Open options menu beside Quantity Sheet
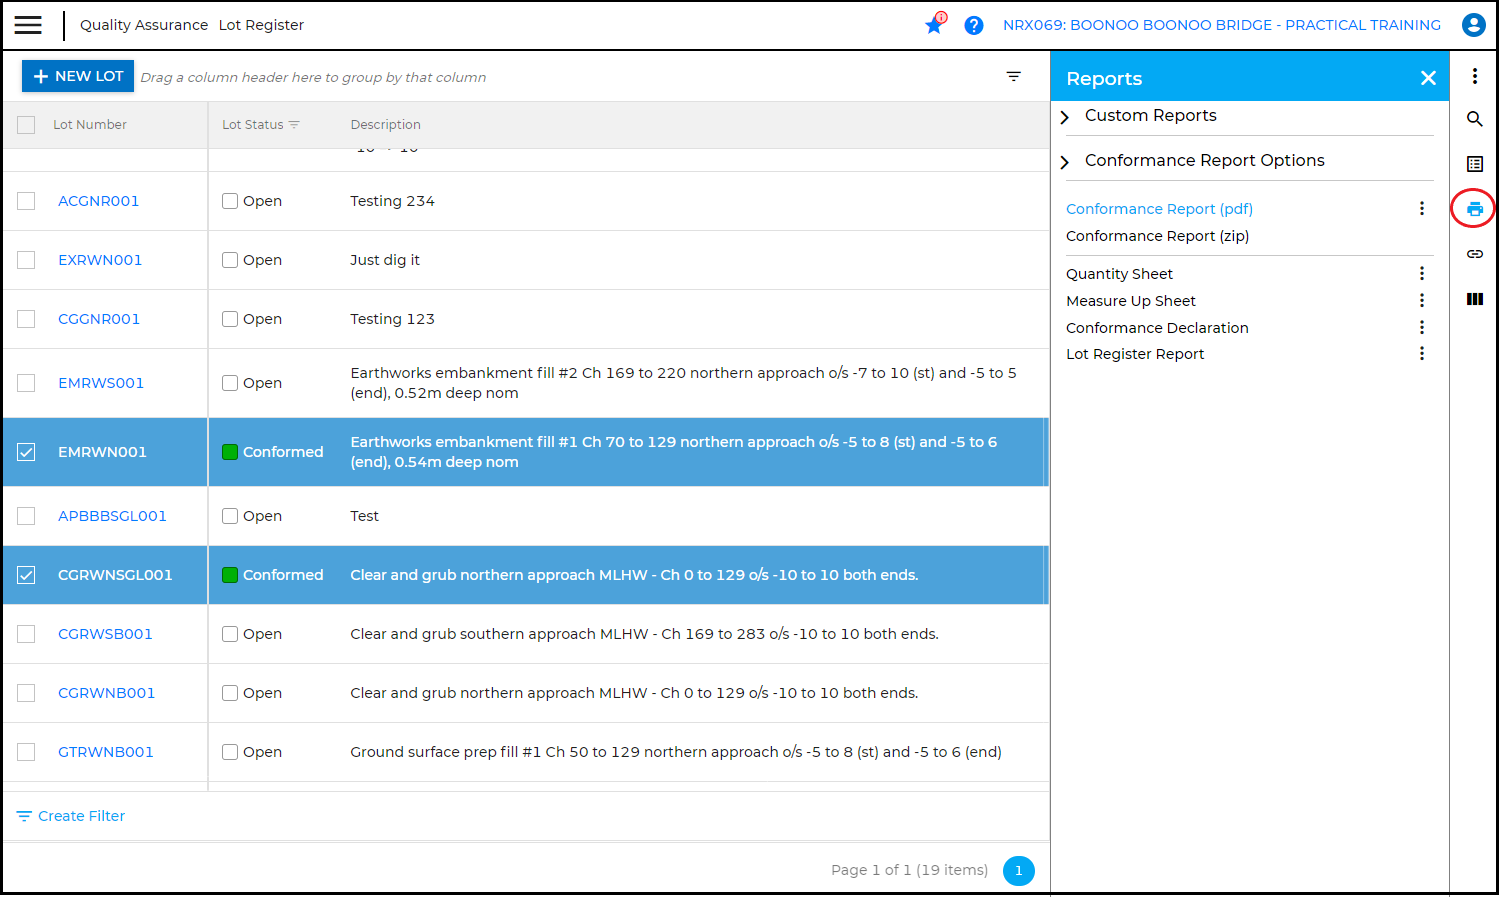1499x897 pixels. [1421, 274]
